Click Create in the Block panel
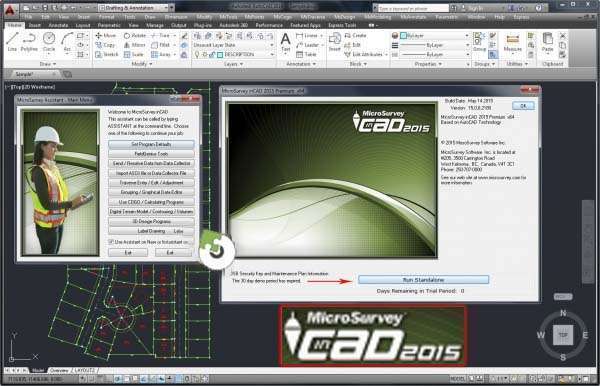Screen dimensions: 600x386 [x=355, y=36]
